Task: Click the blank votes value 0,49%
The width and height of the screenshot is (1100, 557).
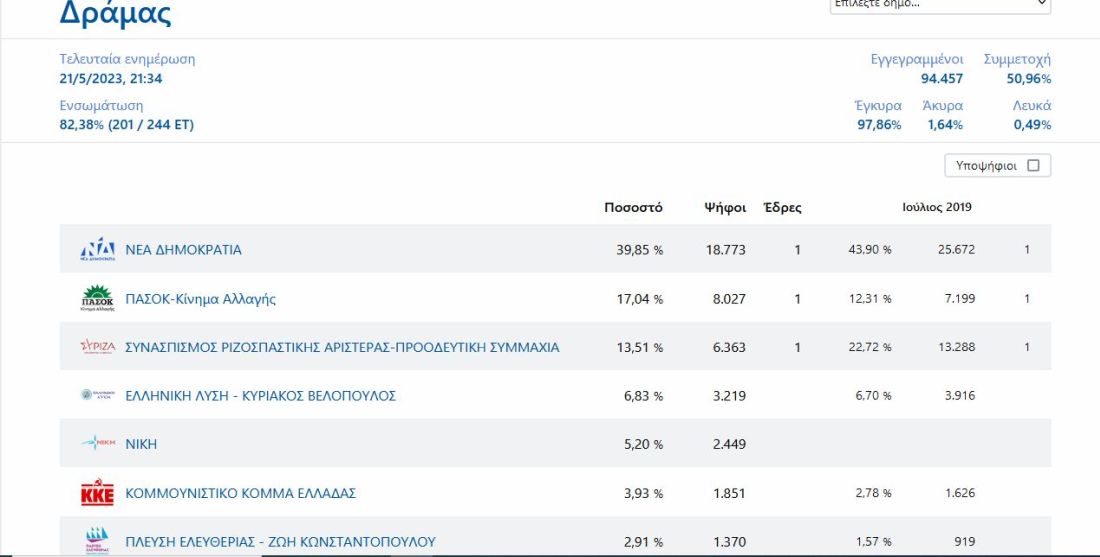Action: (x=1032, y=125)
